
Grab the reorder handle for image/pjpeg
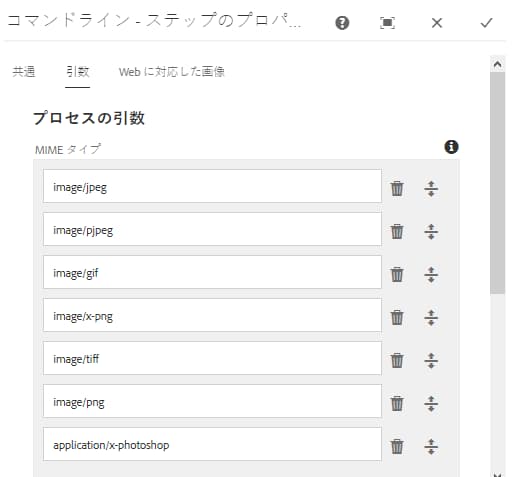click(x=431, y=232)
